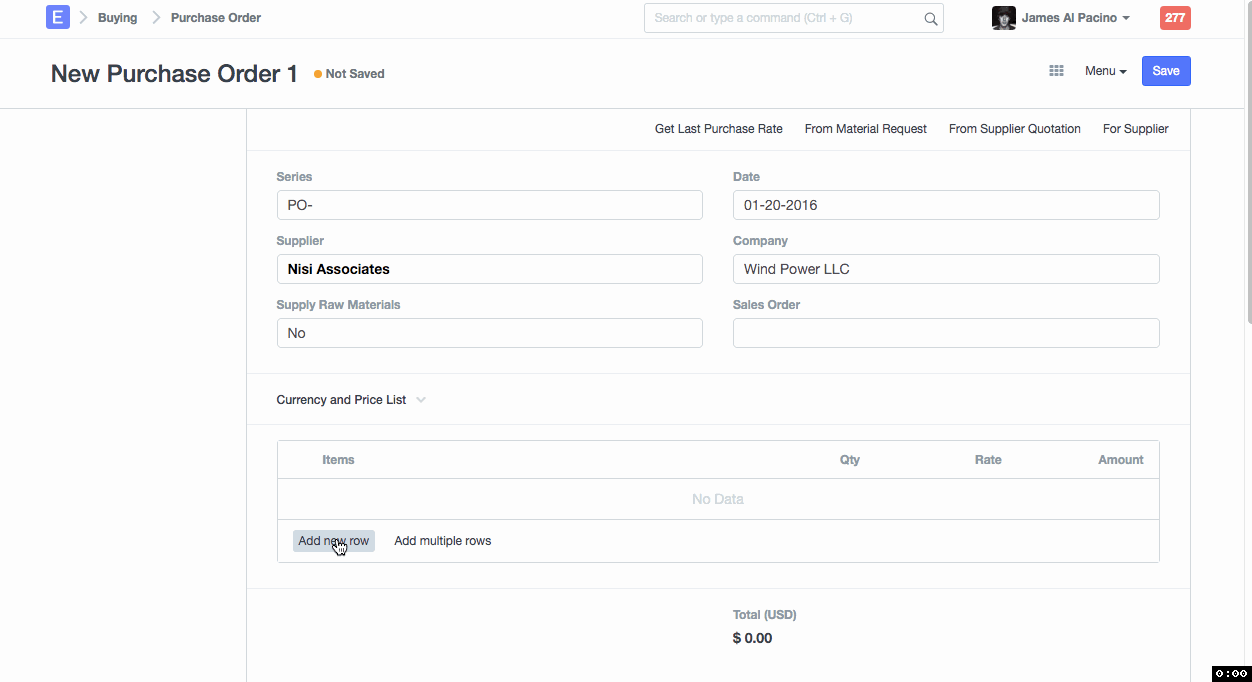The width and height of the screenshot is (1252, 682).
Task: Focus the Sales Order input field
Action: (x=945, y=333)
